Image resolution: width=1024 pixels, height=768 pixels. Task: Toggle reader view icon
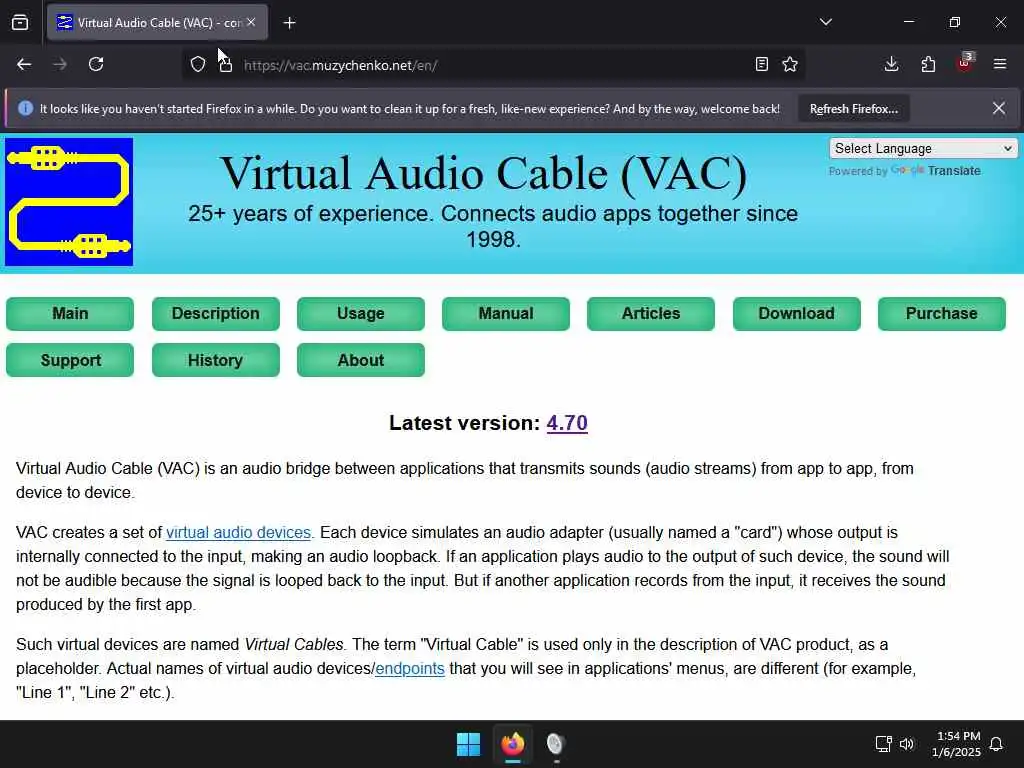(761, 65)
